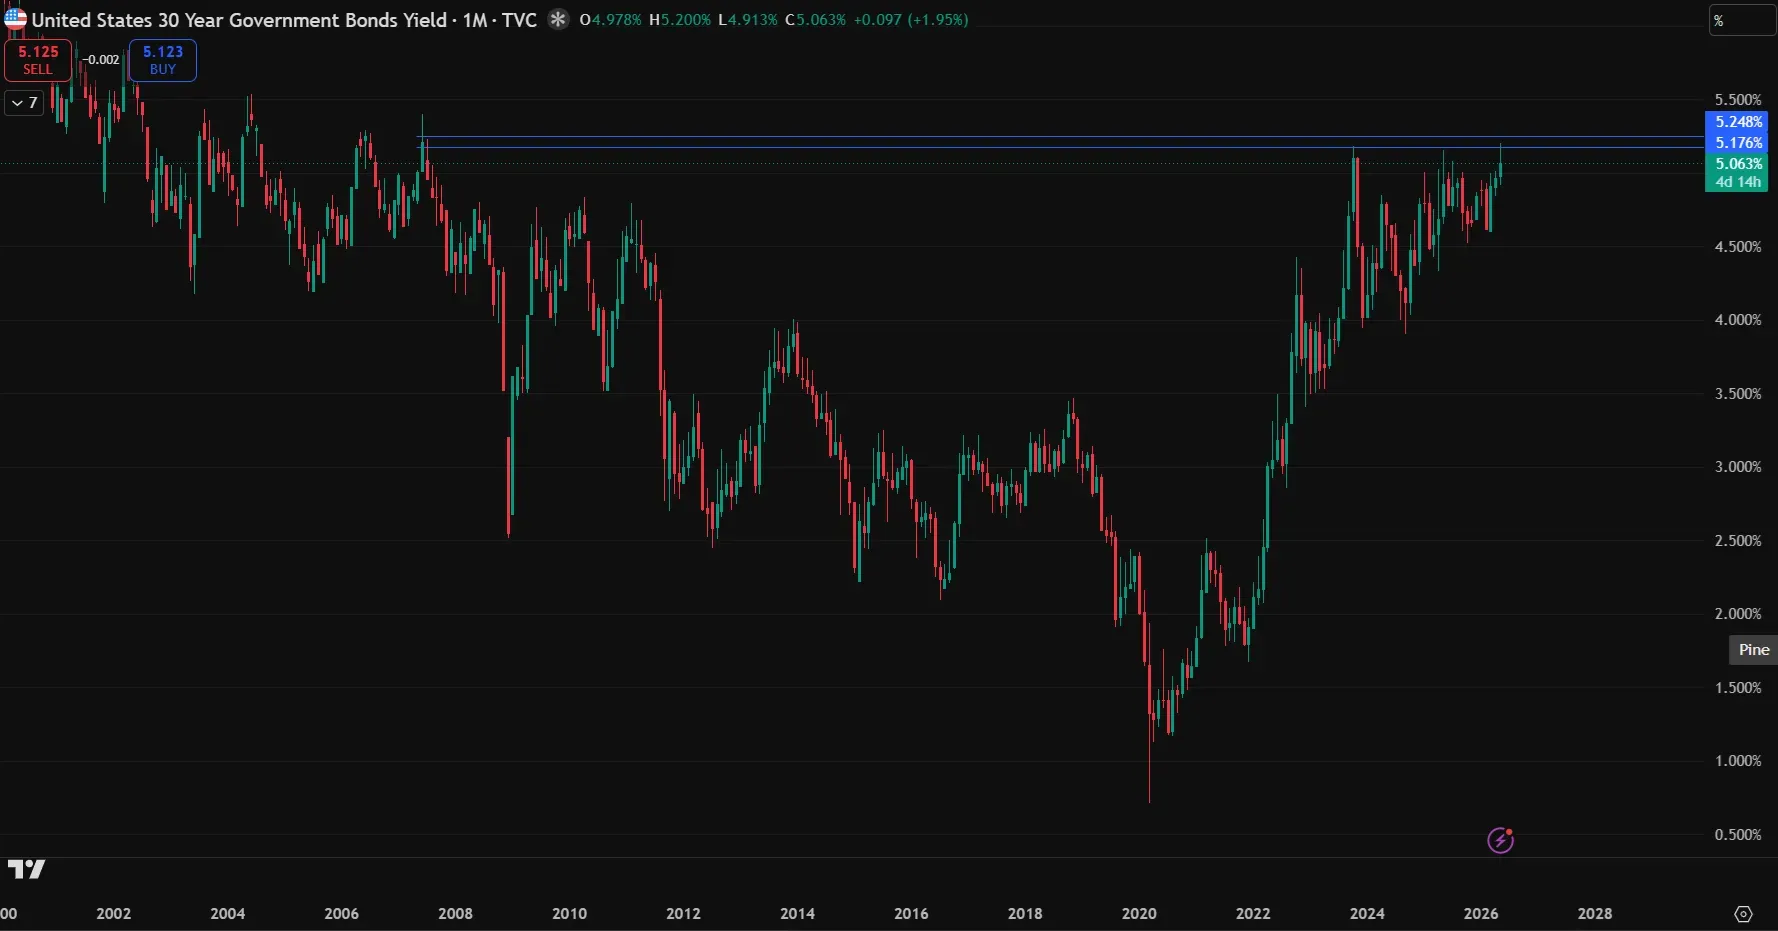Click the 3.500% price axis label
The image size is (1778, 931).
coord(1738,394)
